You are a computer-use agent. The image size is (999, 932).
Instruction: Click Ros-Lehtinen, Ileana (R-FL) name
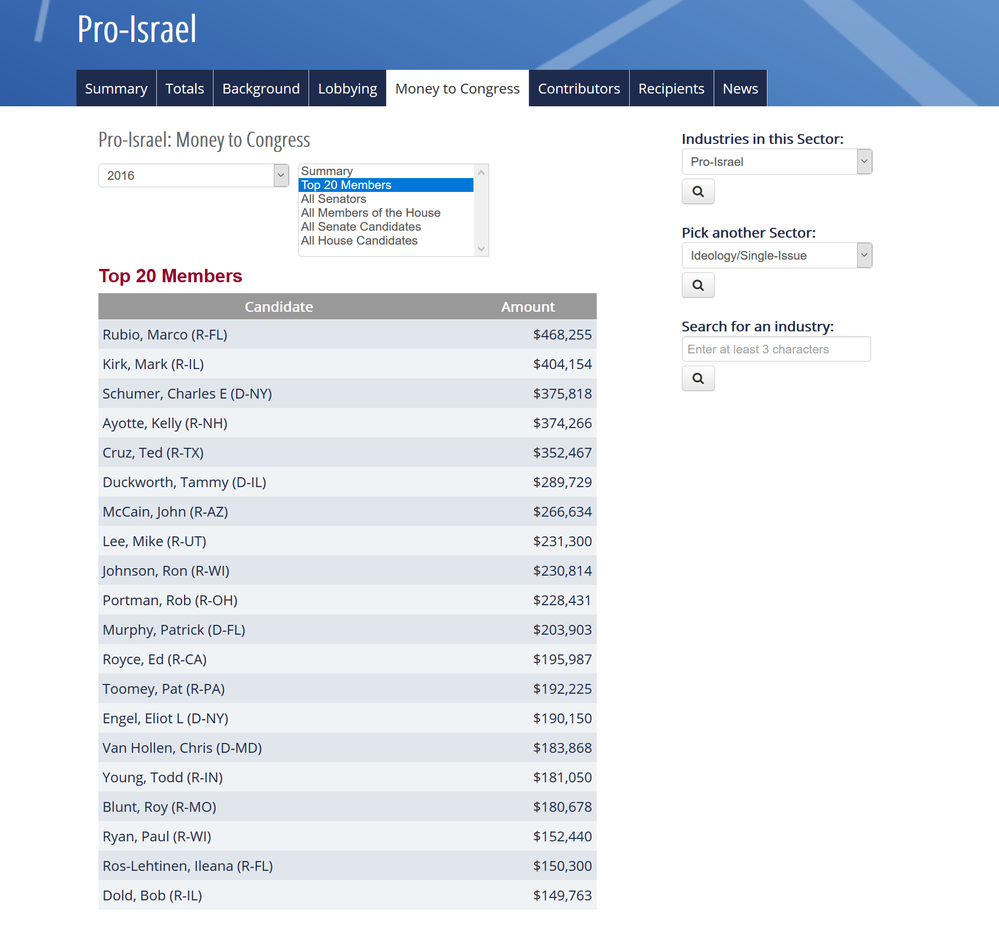[x=188, y=866]
